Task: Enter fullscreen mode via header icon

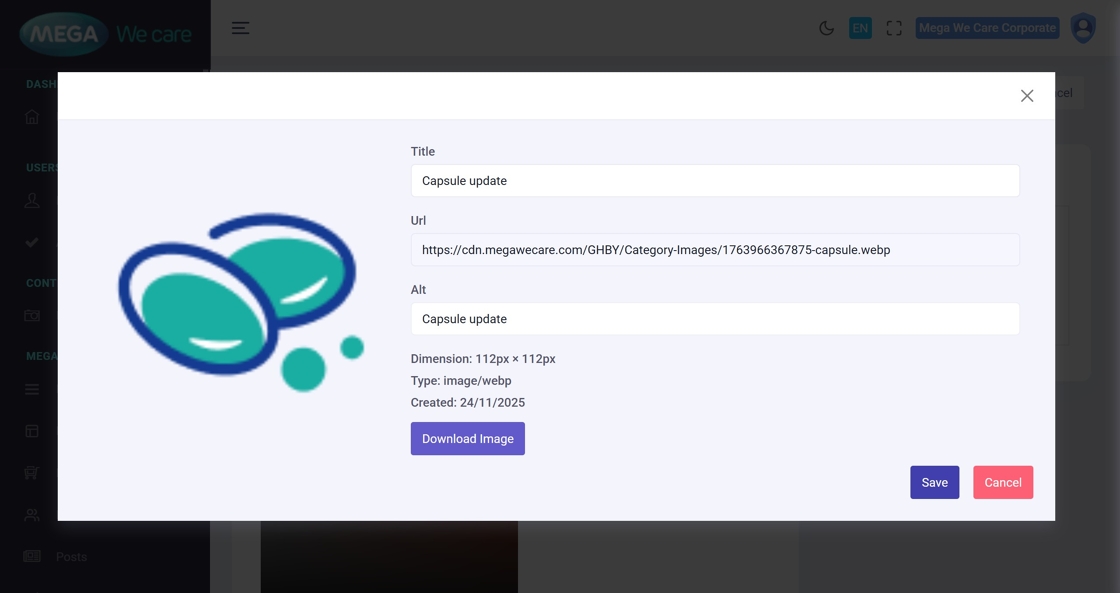Action: 894,28
